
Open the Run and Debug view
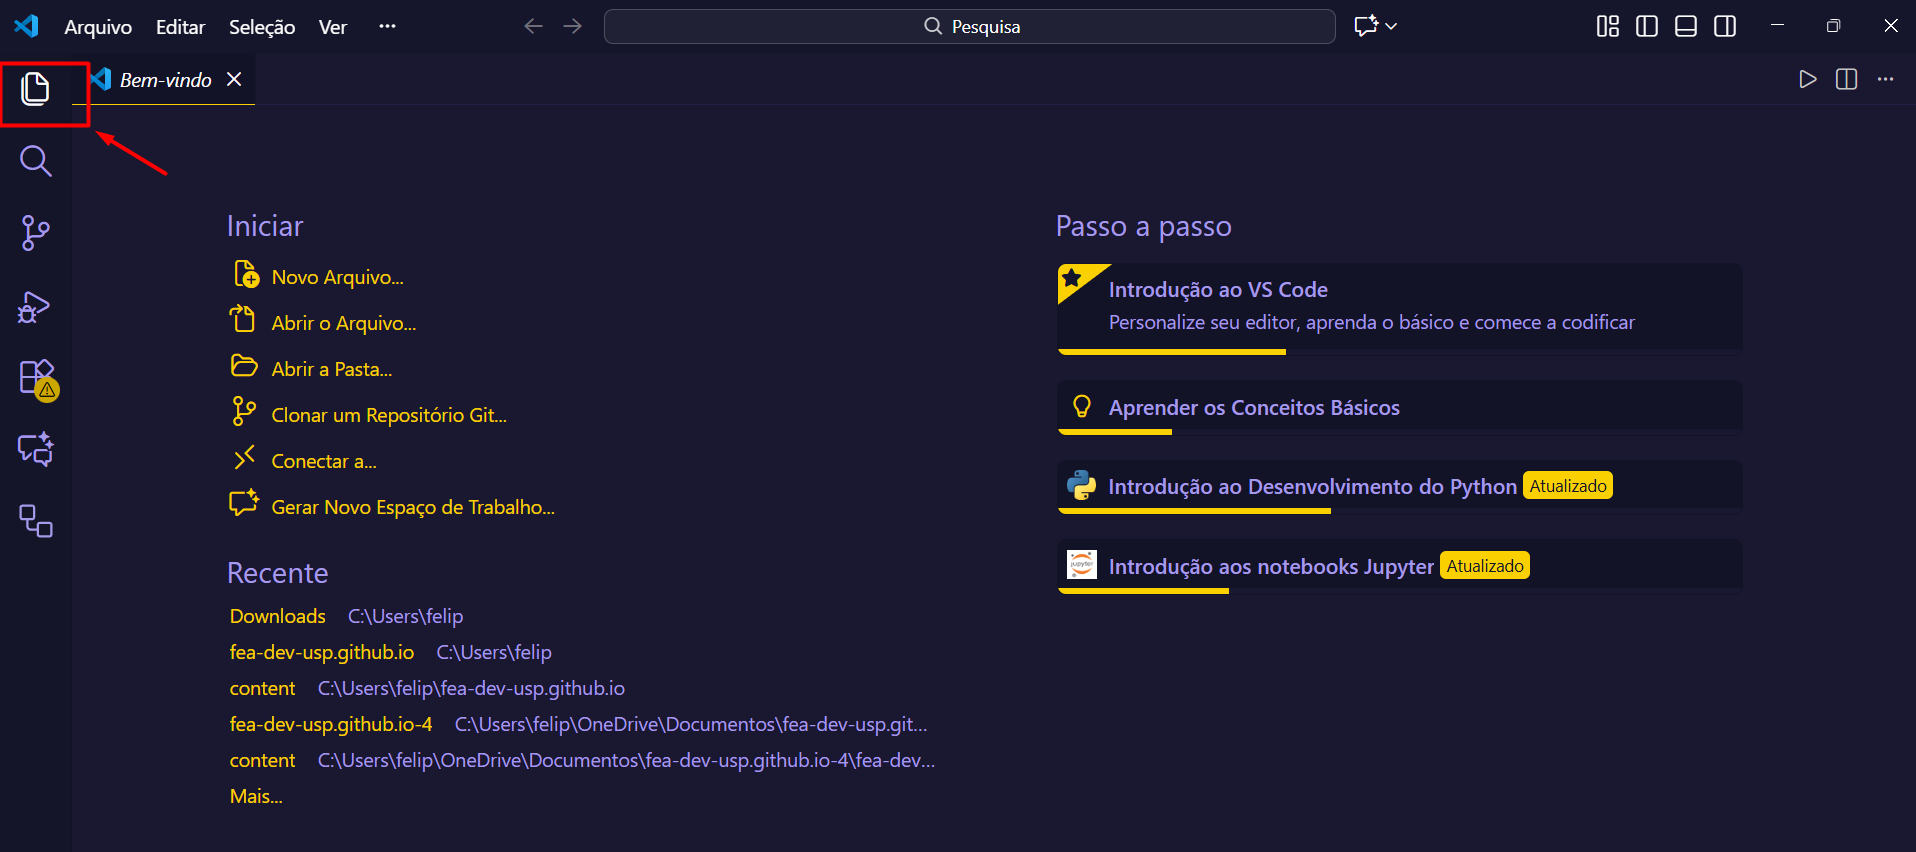point(36,307)
